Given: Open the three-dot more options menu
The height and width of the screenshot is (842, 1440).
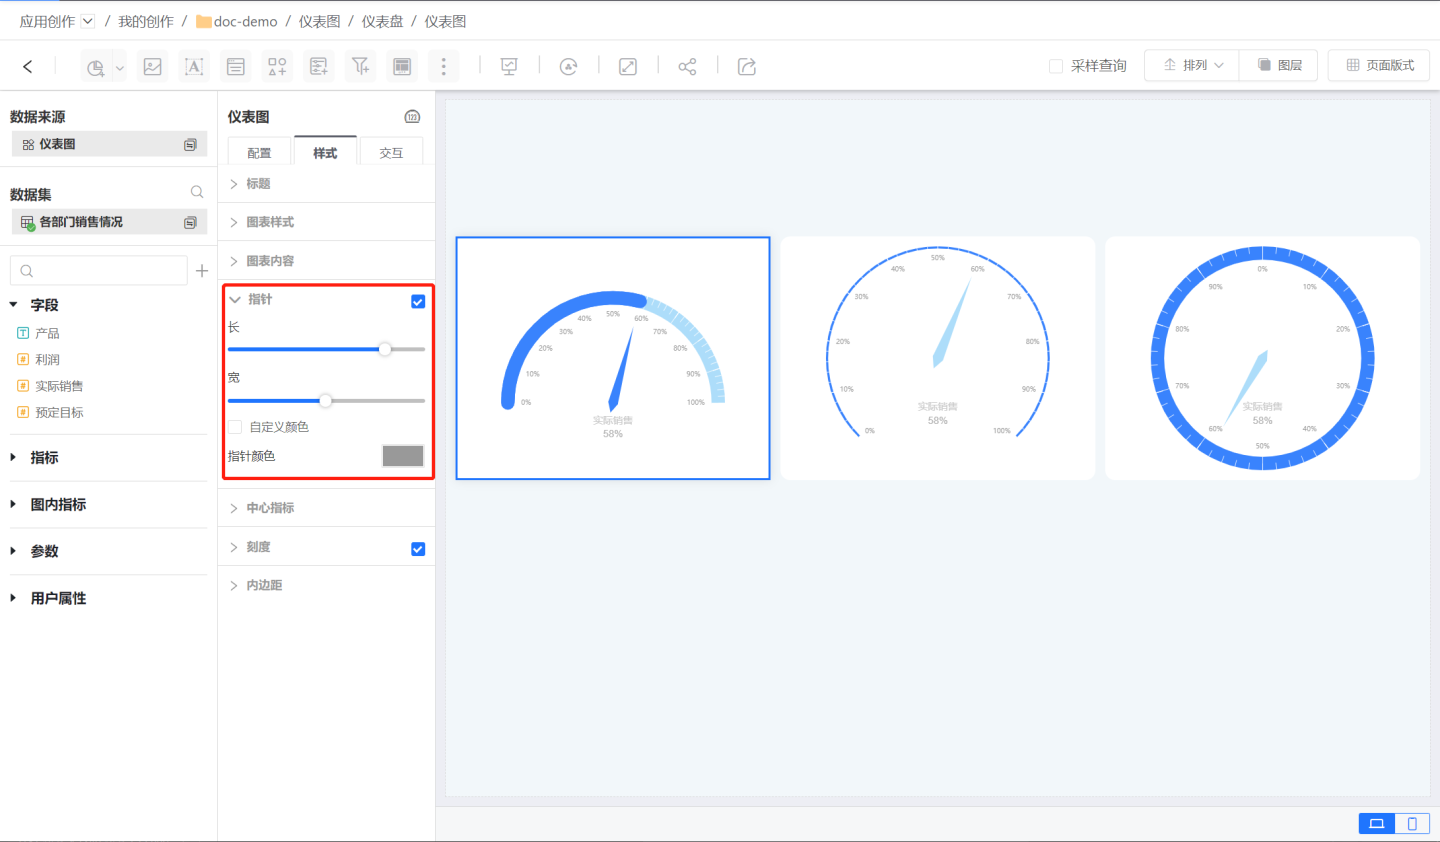Looking at the screenshot, I should coord(444,67).
